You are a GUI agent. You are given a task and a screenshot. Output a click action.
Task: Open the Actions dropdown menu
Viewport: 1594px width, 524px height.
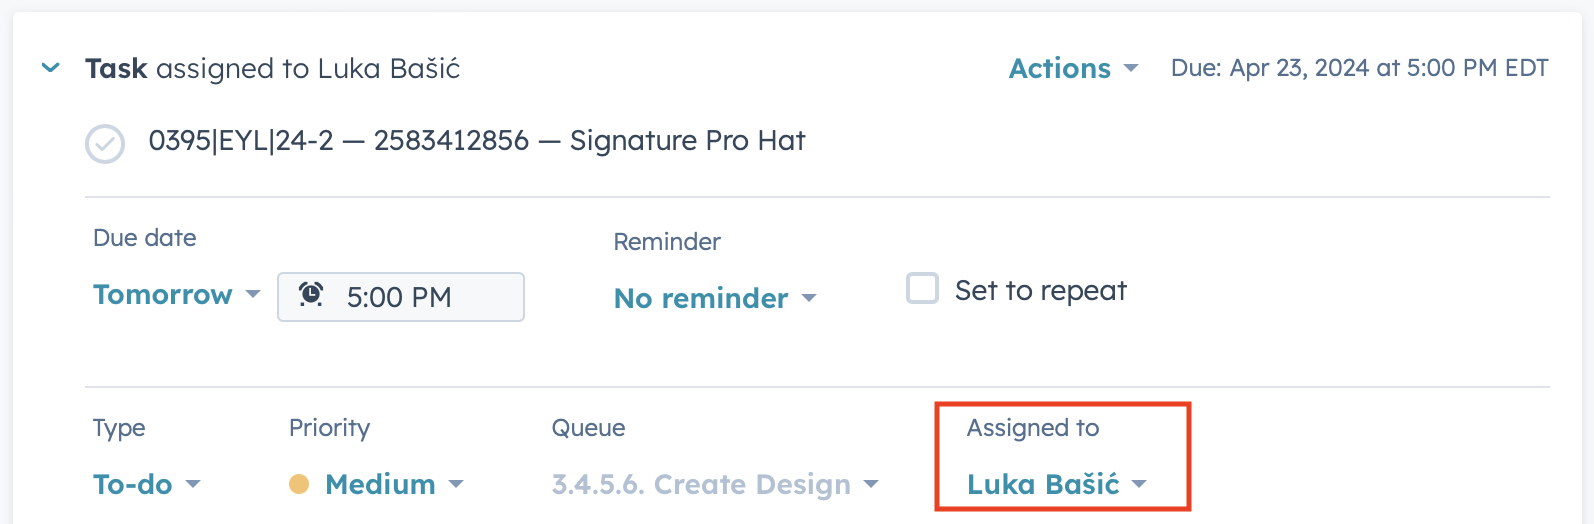(x=1060, y=69)
